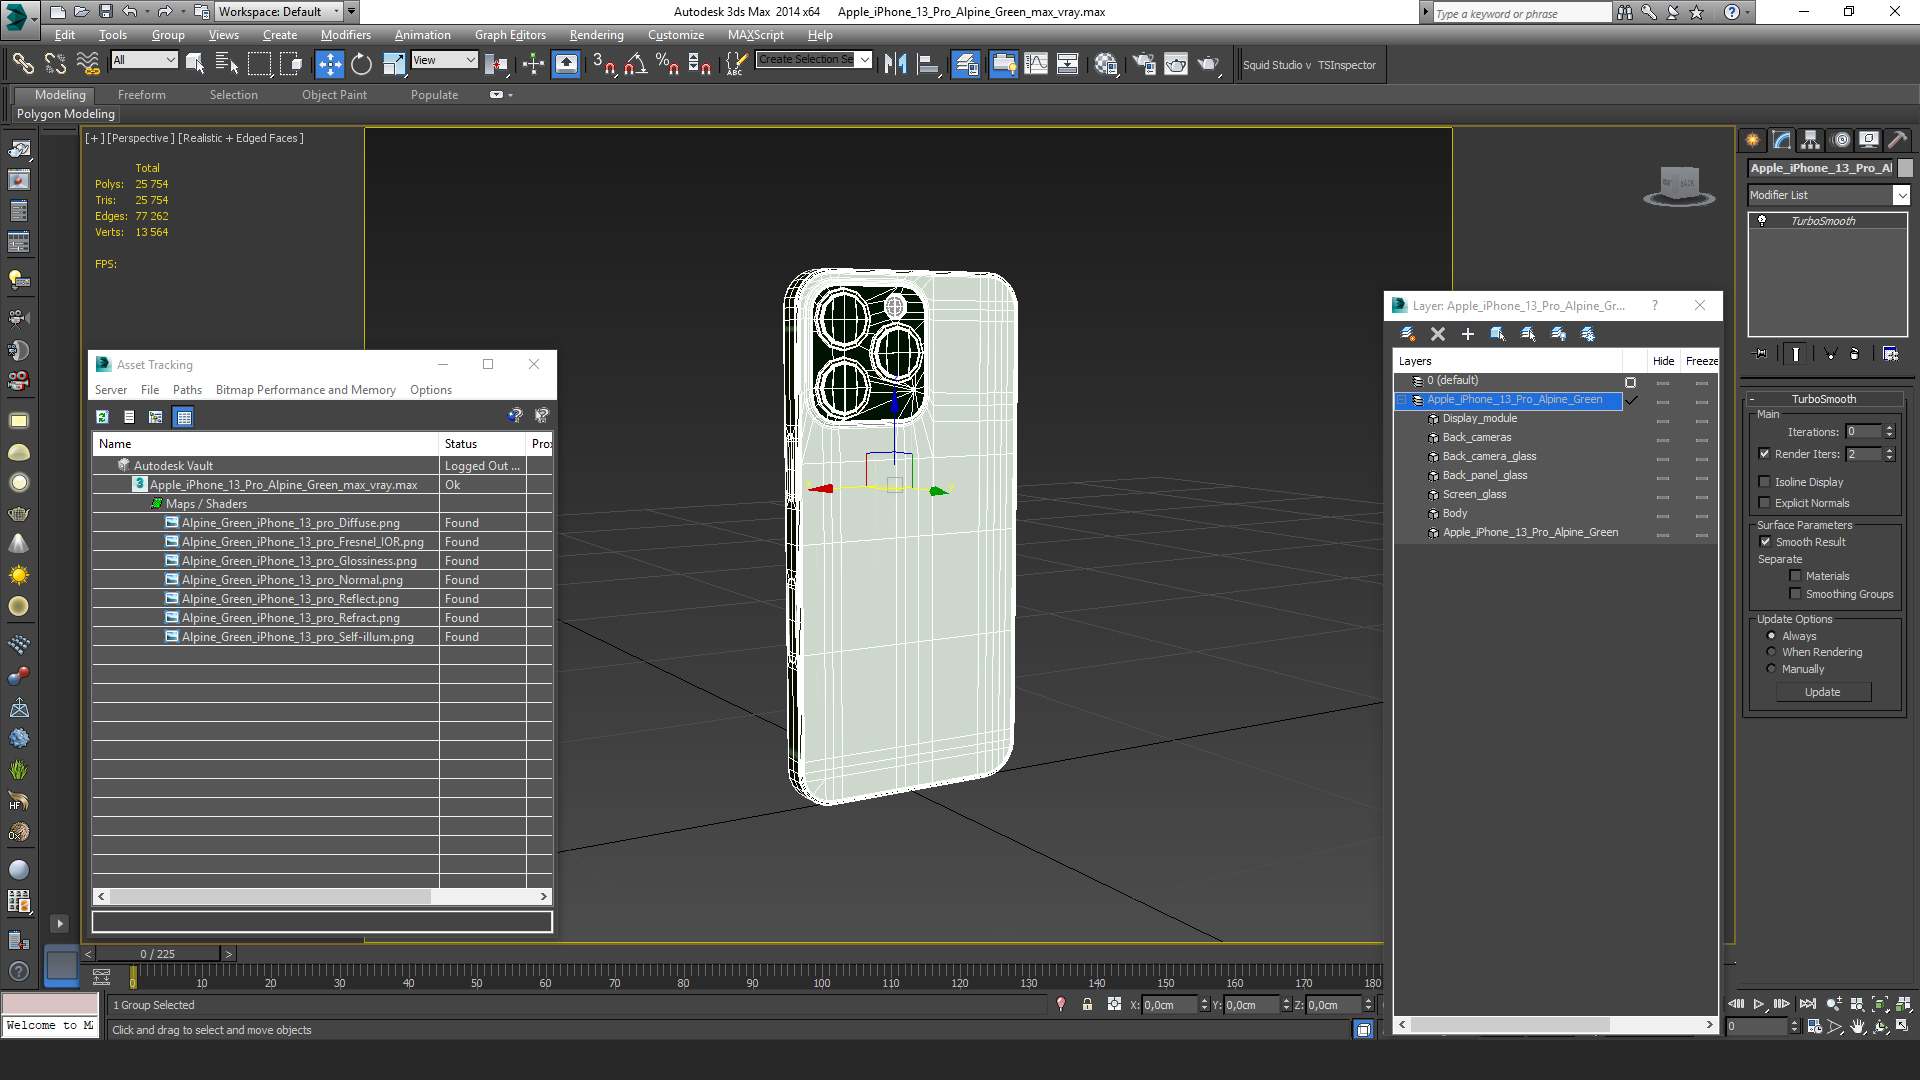This screenshot has height=1080, width=1920.
Task: Collapse the Apple_iPhone_13_Pro_Alpine_Green layer tree
Action: coord(1402,400)
